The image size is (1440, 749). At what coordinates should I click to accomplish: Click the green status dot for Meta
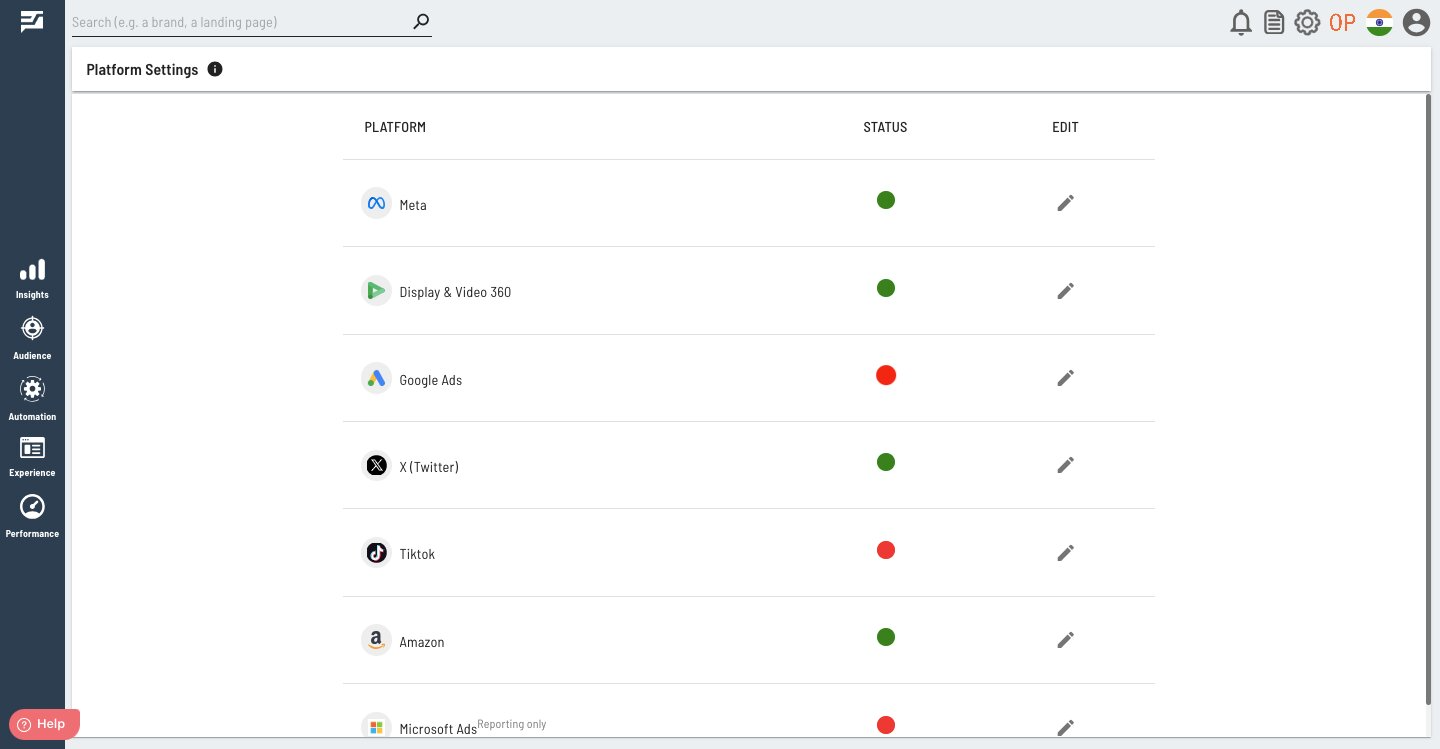(x=886, y=200)
